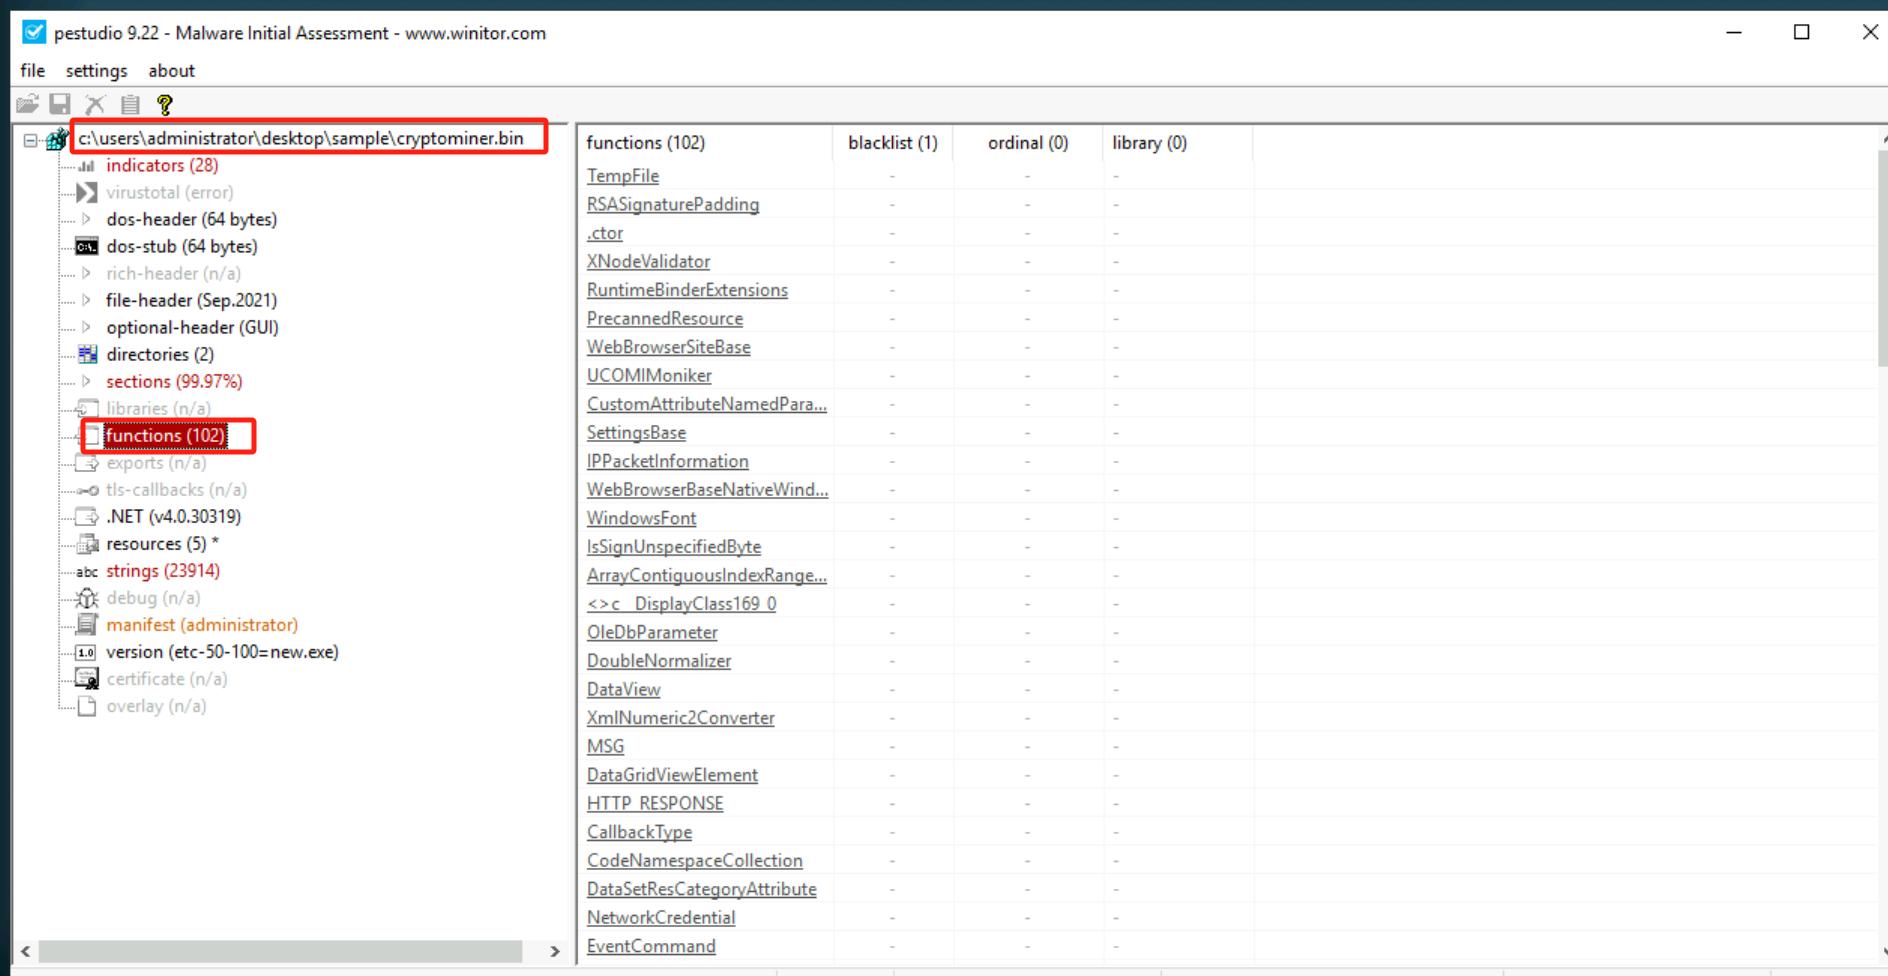Sort by the functions (102) column header
This screenshot has height=976, width=1888.
pos(705,143)
